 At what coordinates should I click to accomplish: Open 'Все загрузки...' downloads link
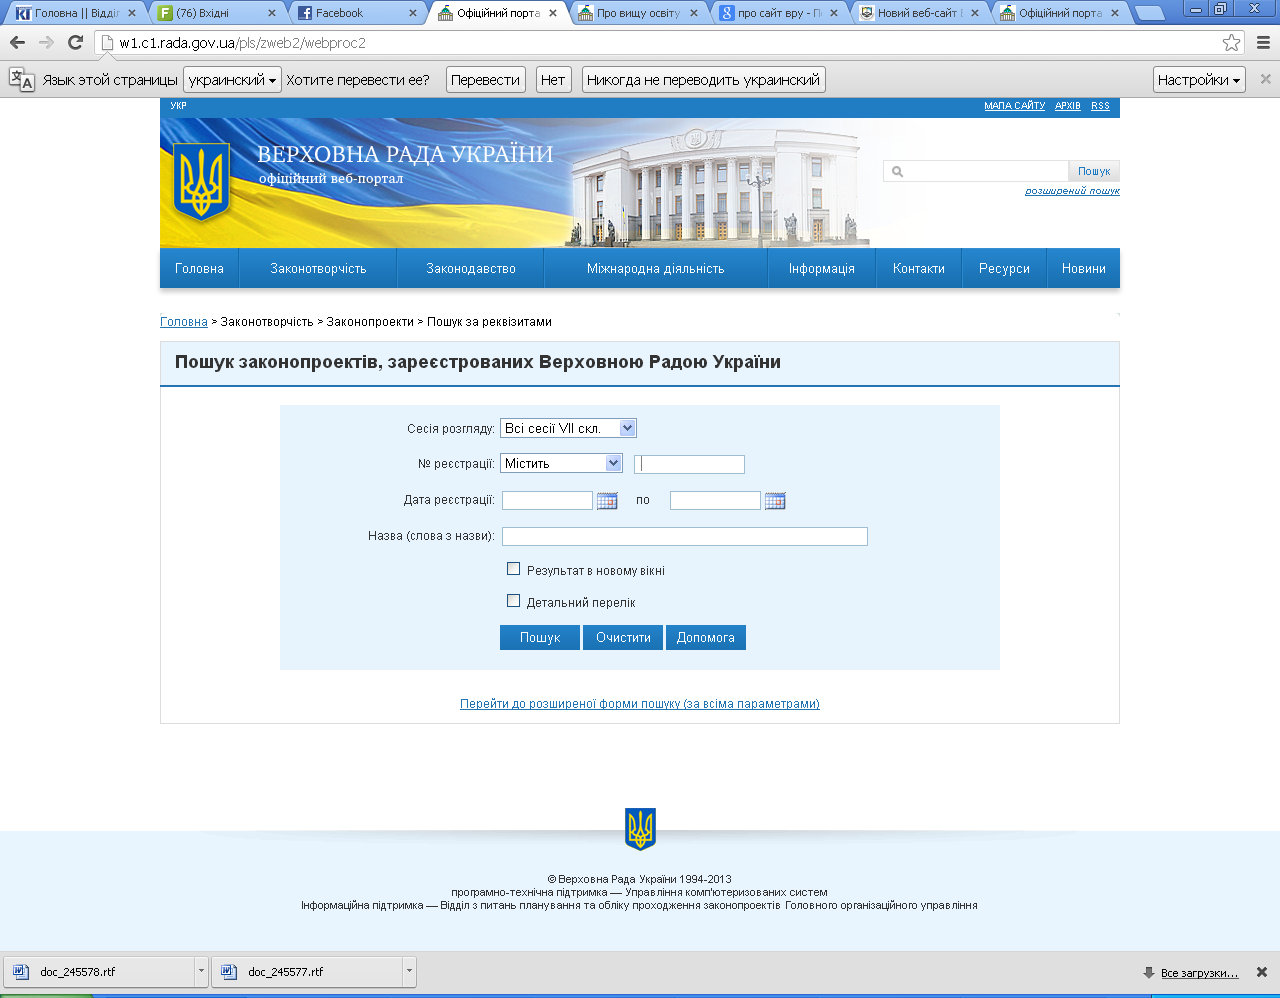[1199, 973]
